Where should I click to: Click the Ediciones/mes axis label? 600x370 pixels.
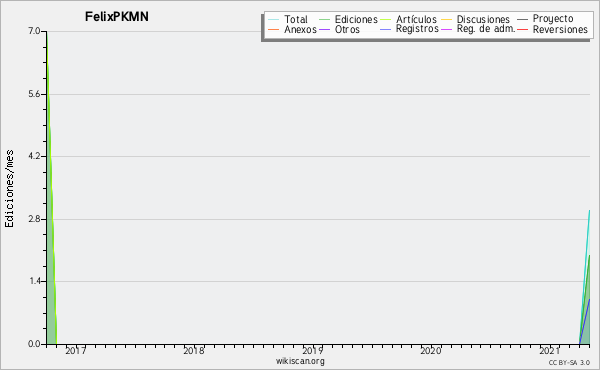coord(9,189)
